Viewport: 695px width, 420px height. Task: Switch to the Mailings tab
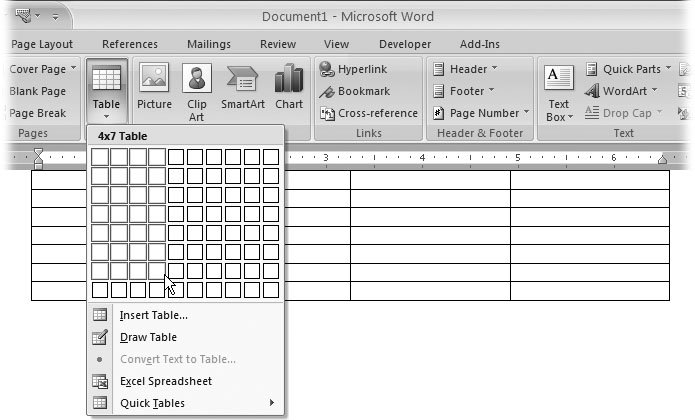click(208, 44)
